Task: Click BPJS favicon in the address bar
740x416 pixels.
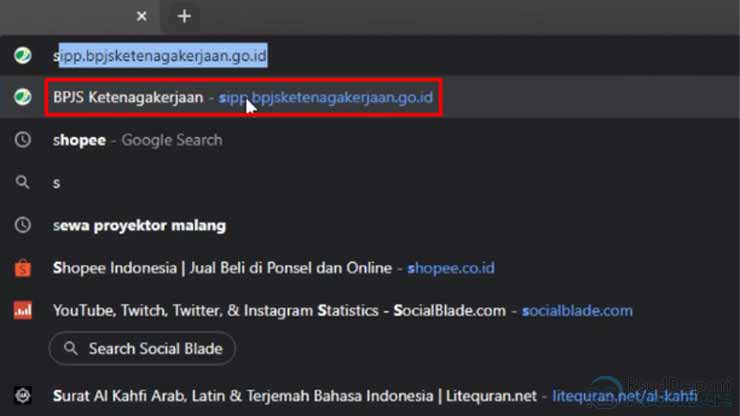Action: pyautogui.click(x=22, y=56)
